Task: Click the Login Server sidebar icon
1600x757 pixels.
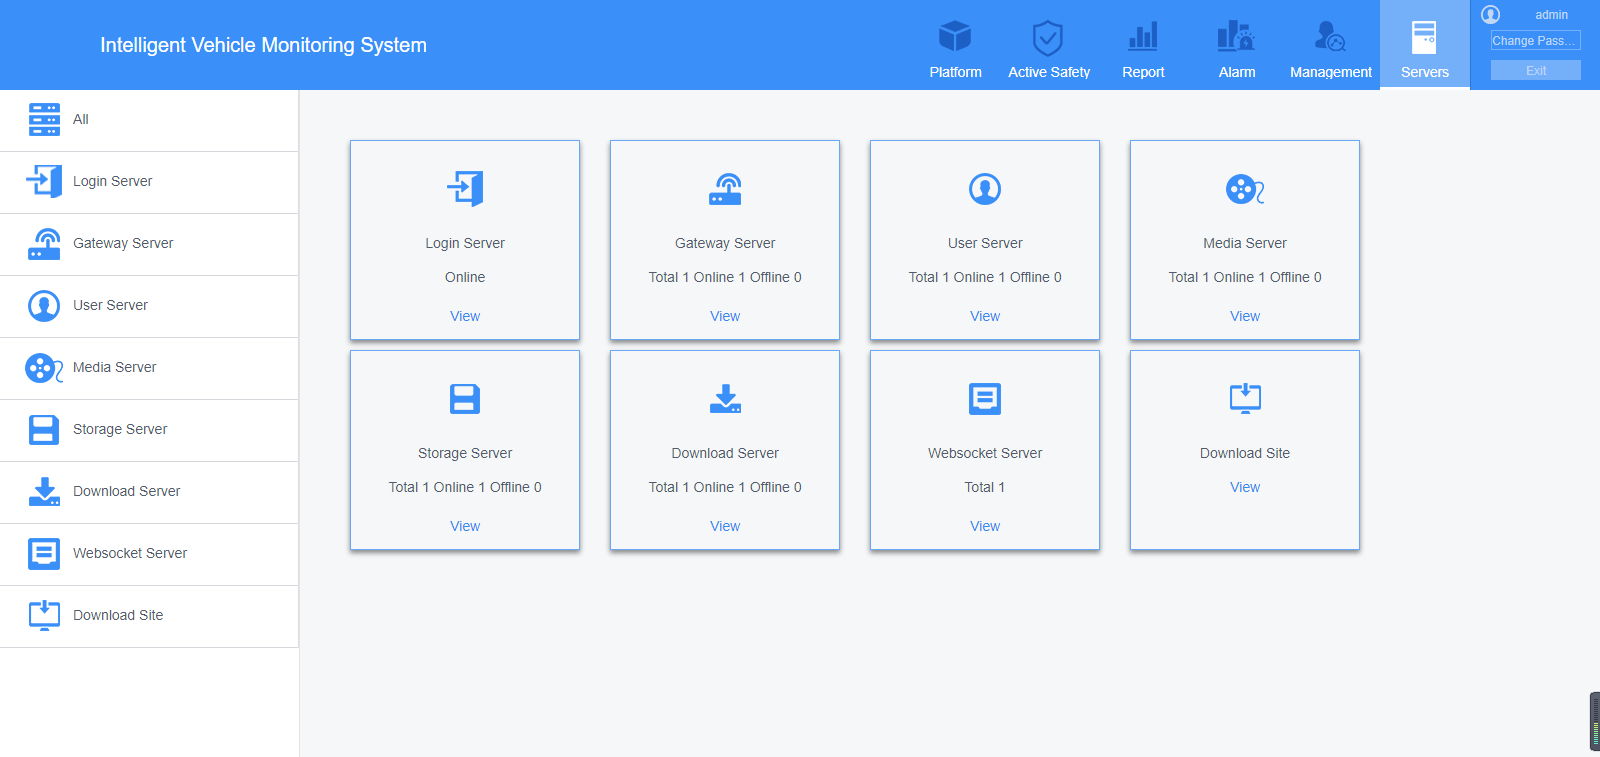Action: click(44, 181)
